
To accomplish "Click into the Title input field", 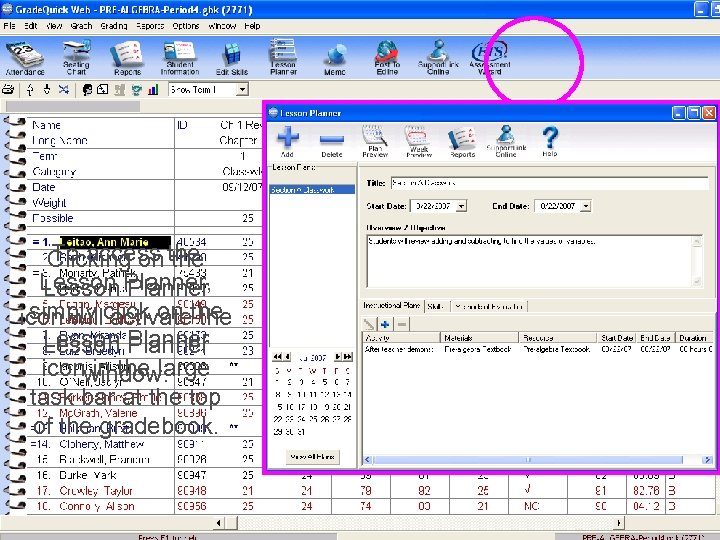I will 550,183.
